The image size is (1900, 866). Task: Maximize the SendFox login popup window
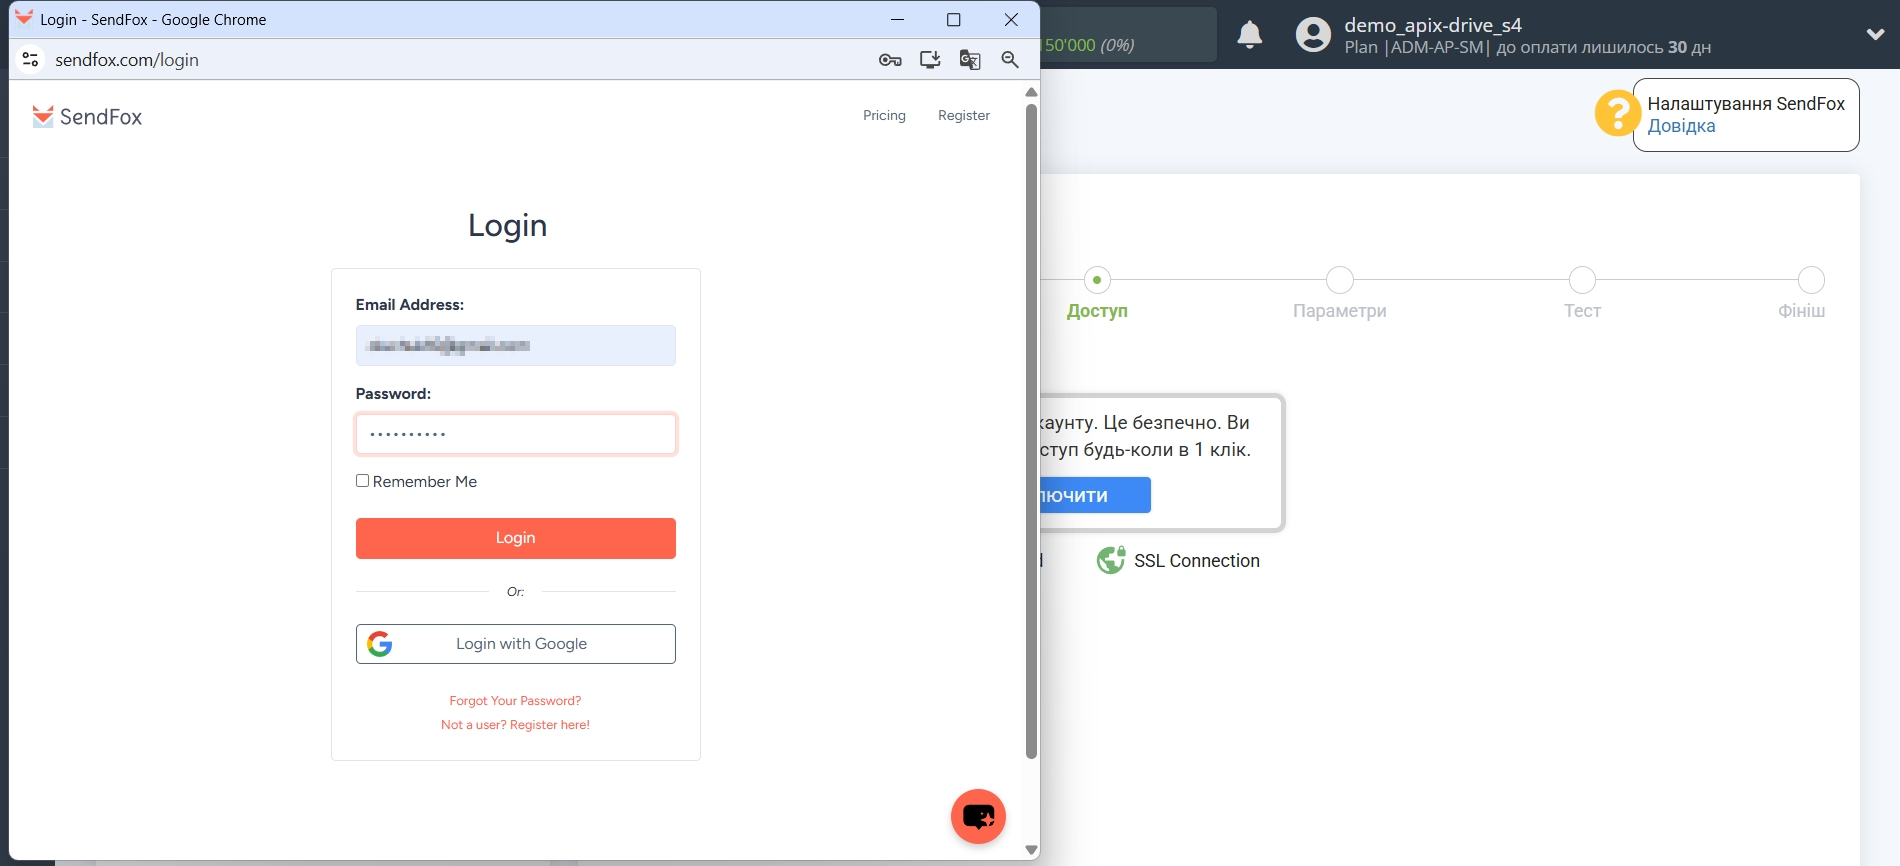(x=954, y=19)
